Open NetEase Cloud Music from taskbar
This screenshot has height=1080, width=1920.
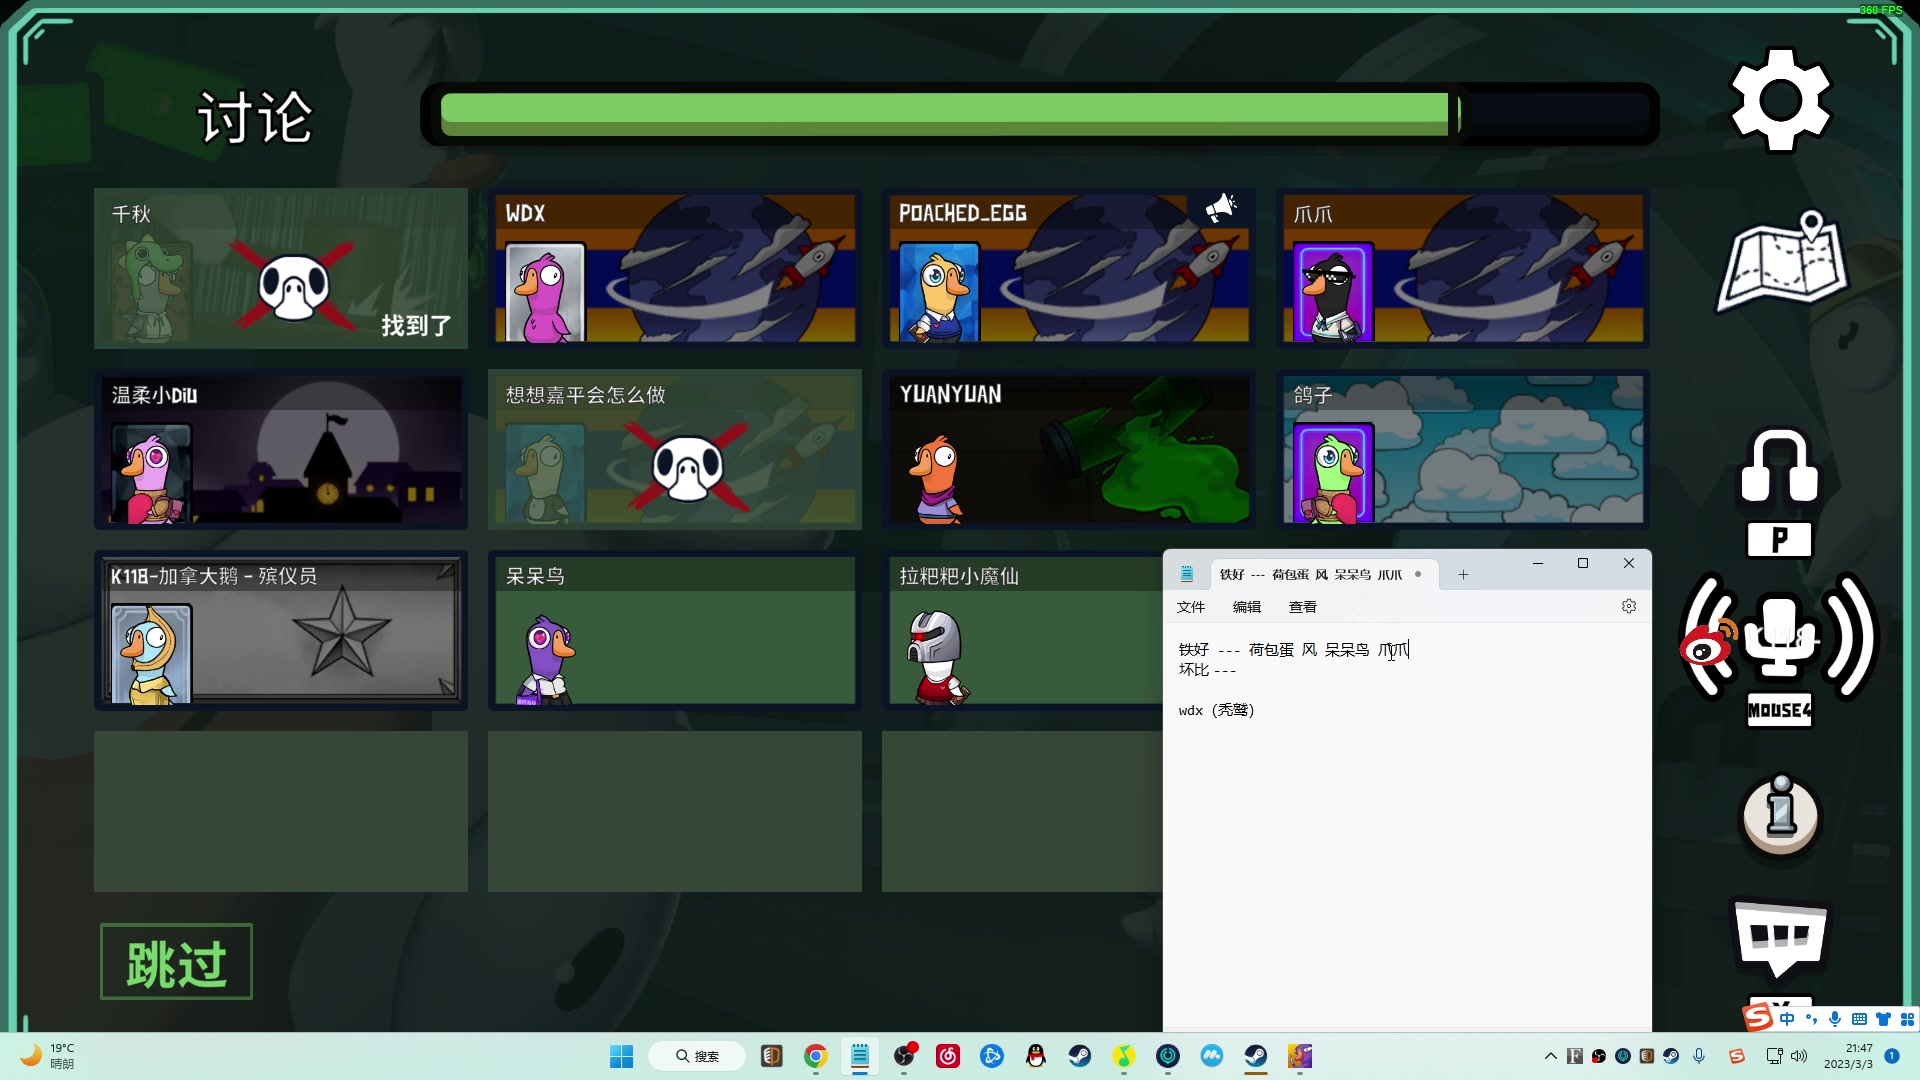click(x=948, y=1056)
